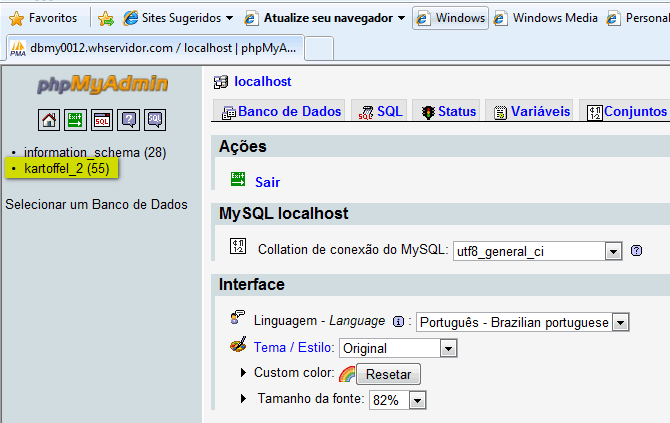This screenshot has width=670, height=423.
Task: Open the SQL documentation icon in sidebar
Action: pos(155,120)
